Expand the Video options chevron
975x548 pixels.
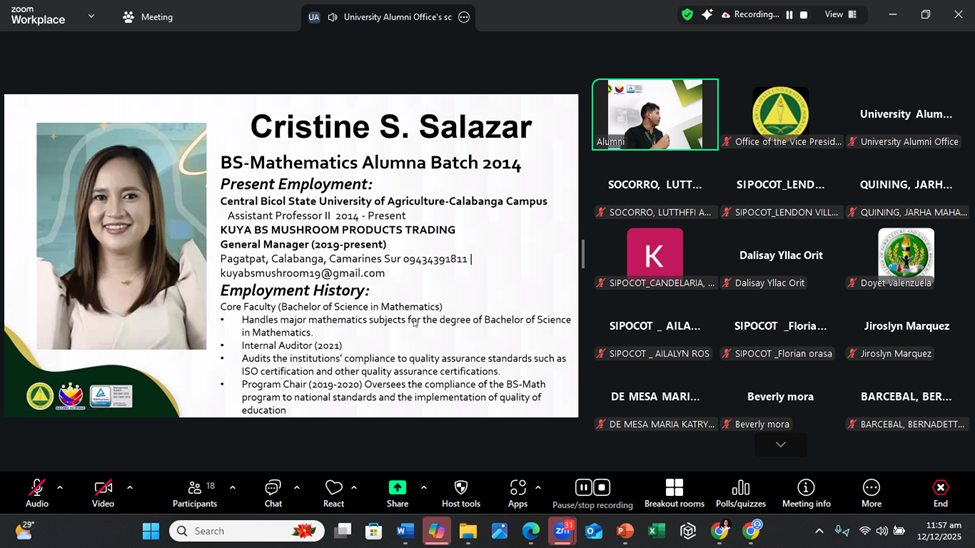[129, 488]
